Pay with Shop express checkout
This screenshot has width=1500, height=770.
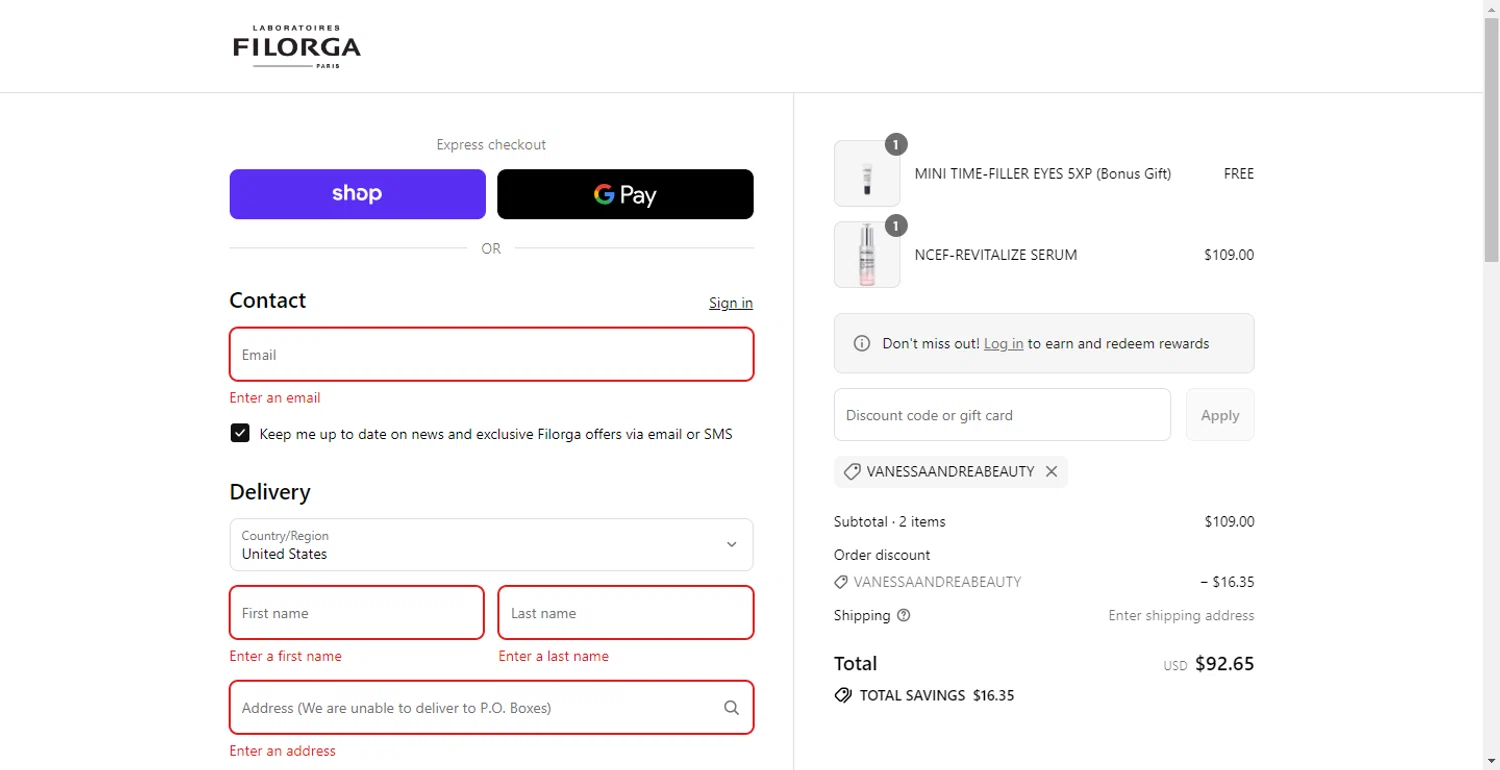pyautogui.click(x=357, y=194)
